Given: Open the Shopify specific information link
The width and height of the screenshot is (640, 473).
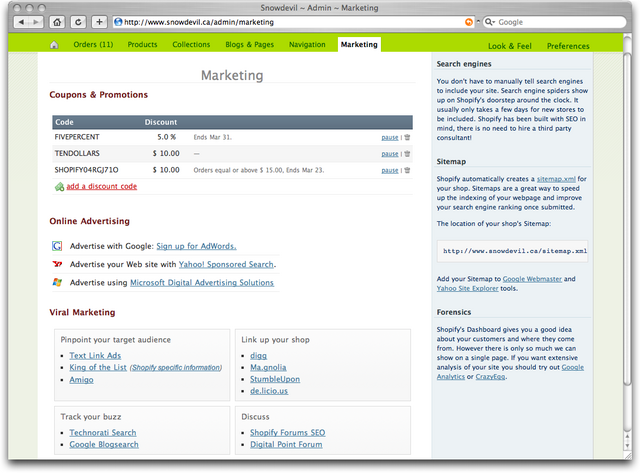Looking at the screenshot, I should (176, 368).
